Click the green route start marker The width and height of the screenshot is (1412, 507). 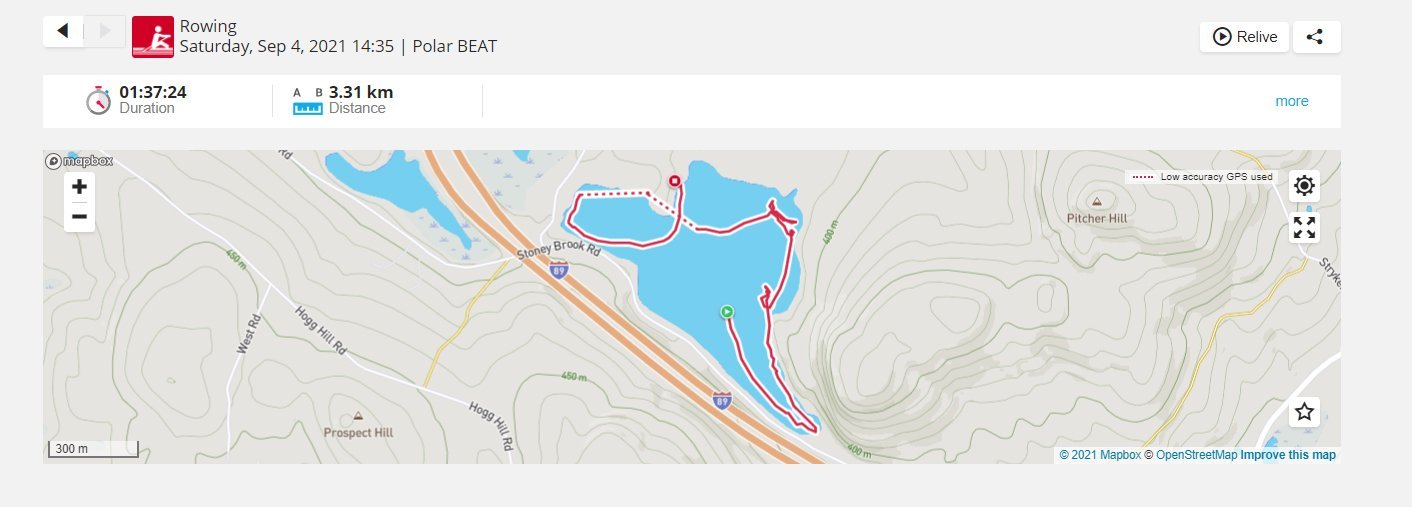coord(727,312)
